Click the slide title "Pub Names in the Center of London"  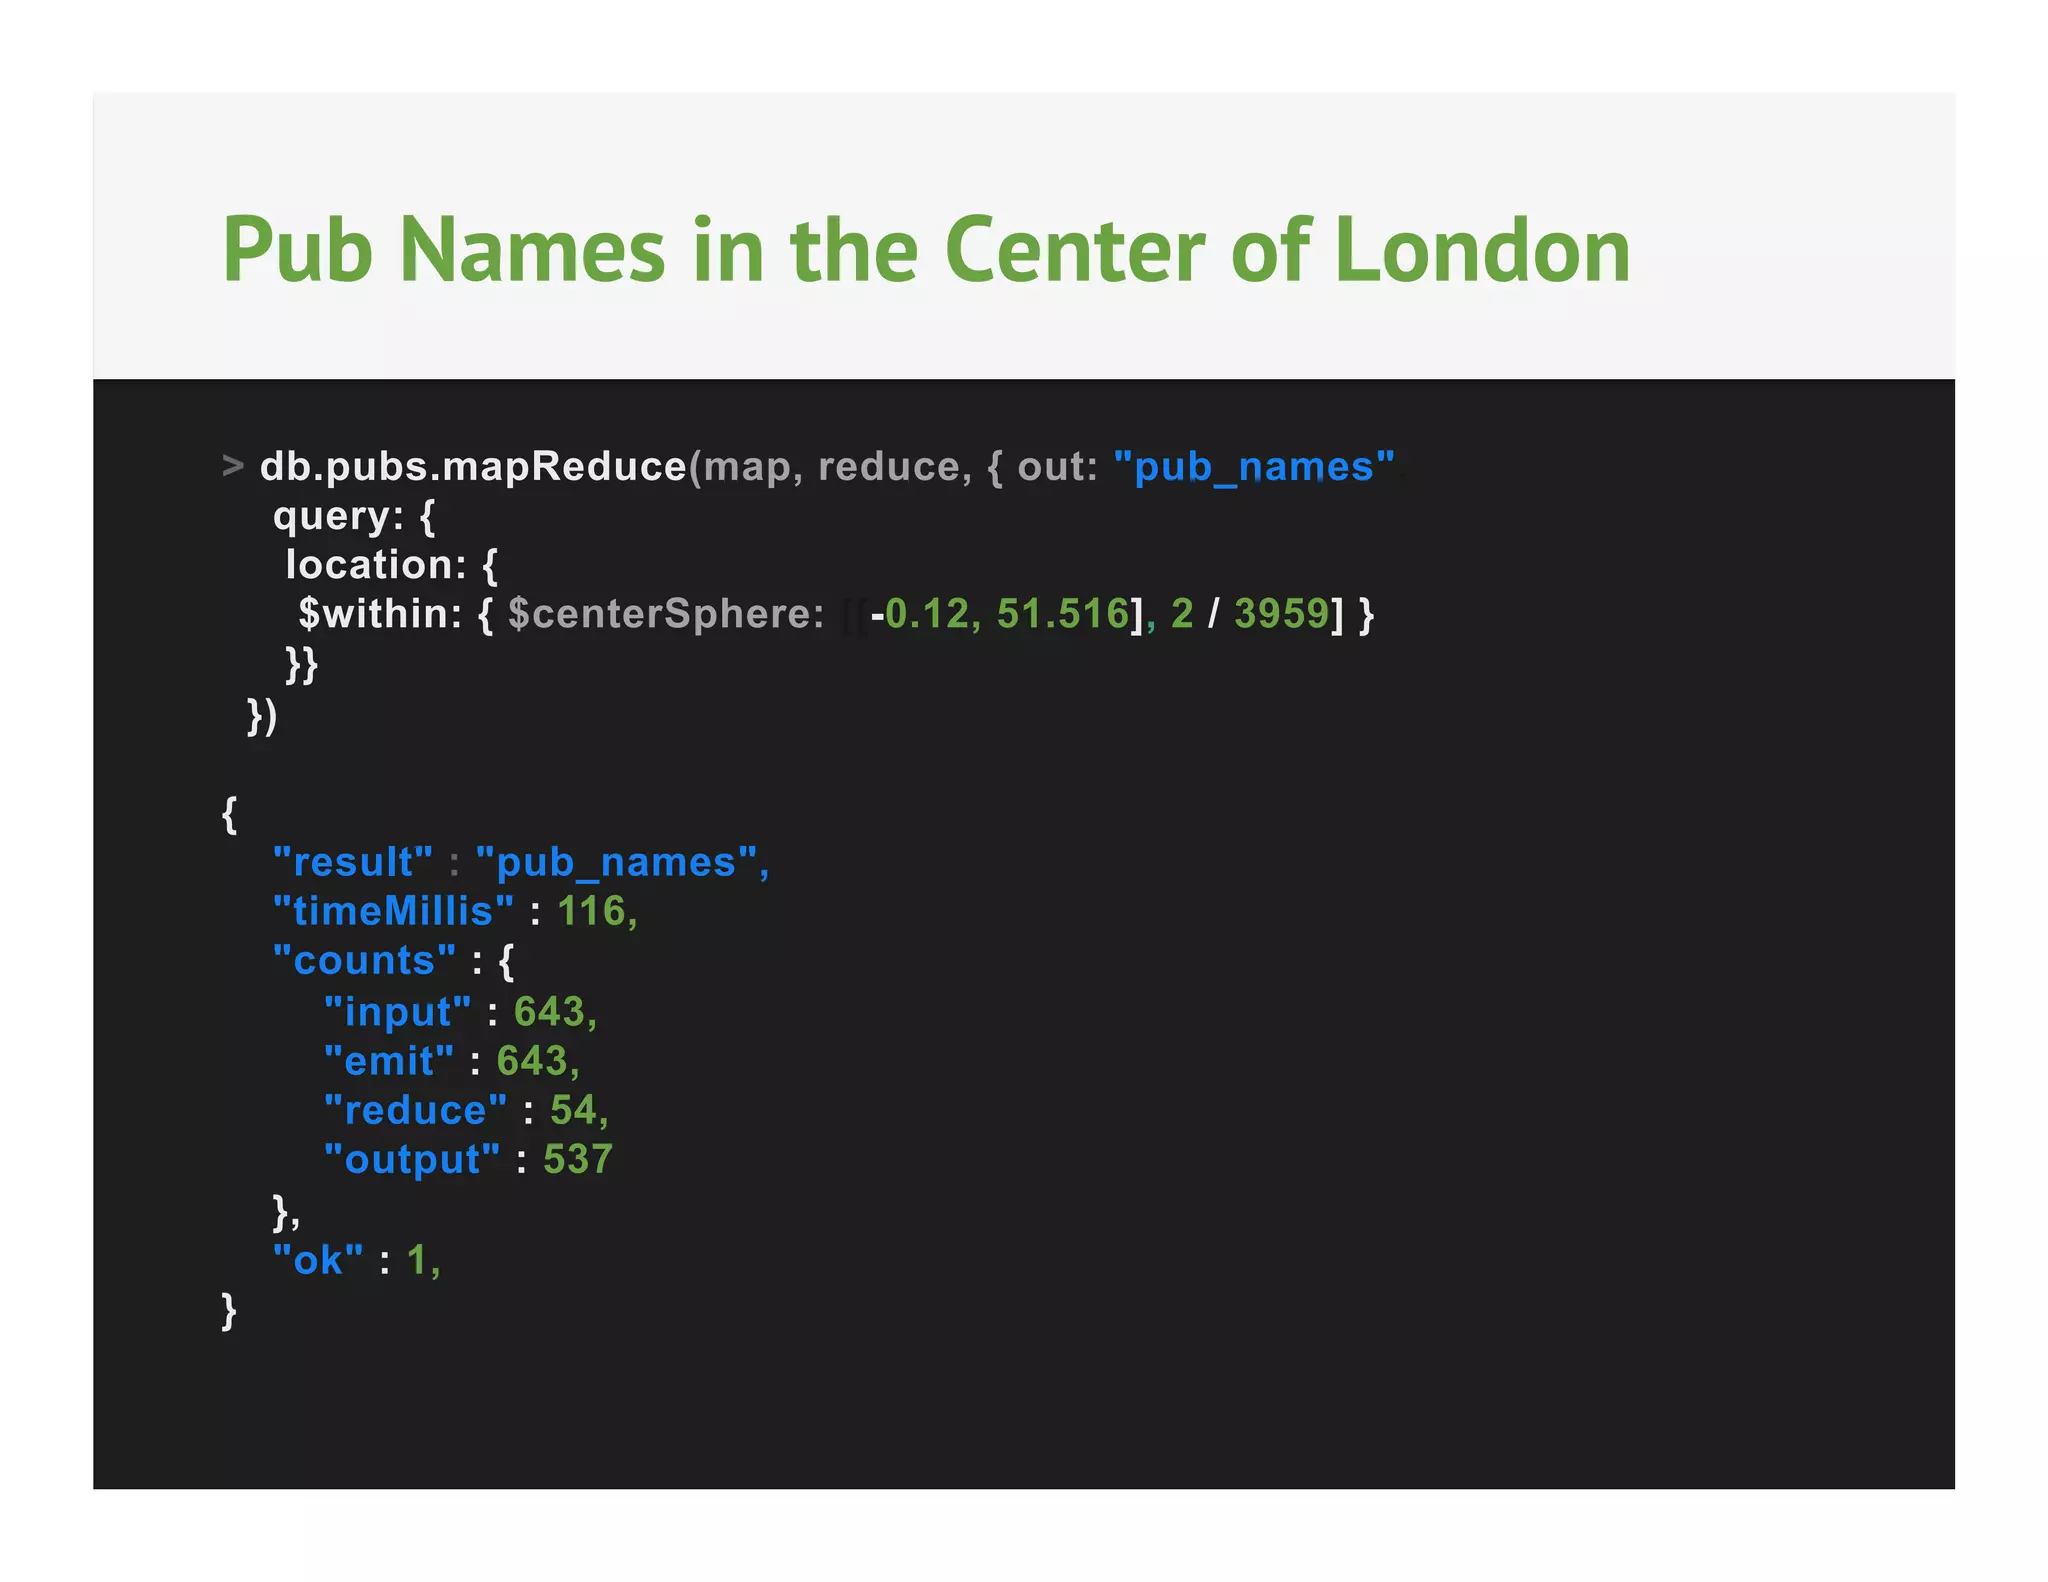click(x=926, y=250)
